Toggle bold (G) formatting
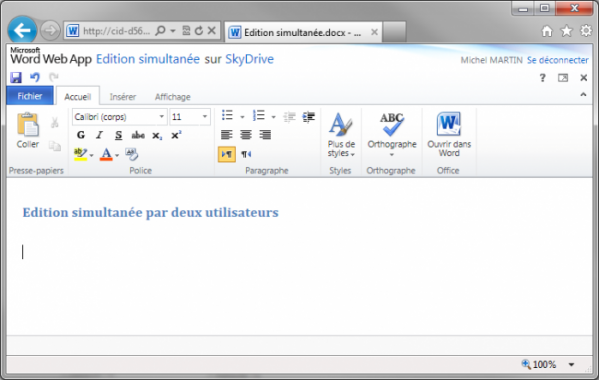Viewport: 599px width, 380px height. pyautogui.click(x=81, y=135)
